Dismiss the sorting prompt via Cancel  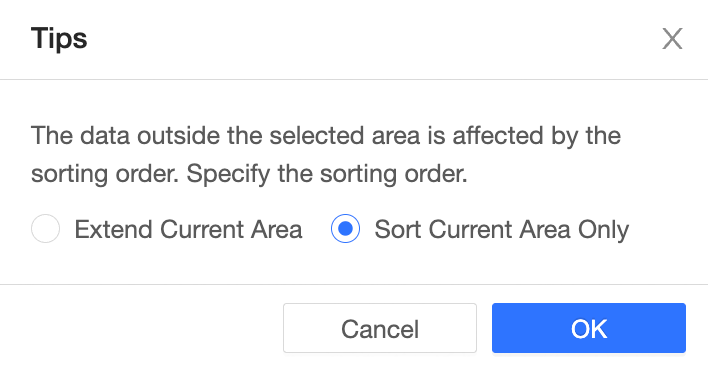click(x=380, y=328)
